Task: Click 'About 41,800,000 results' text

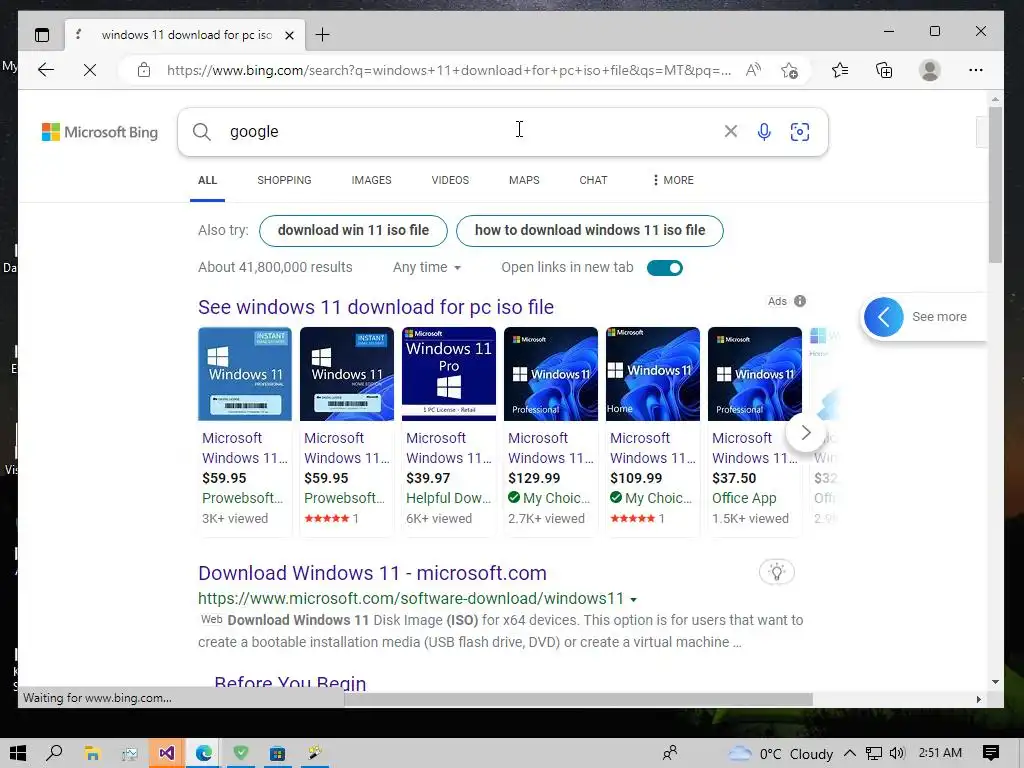Action: coord(275,267)
